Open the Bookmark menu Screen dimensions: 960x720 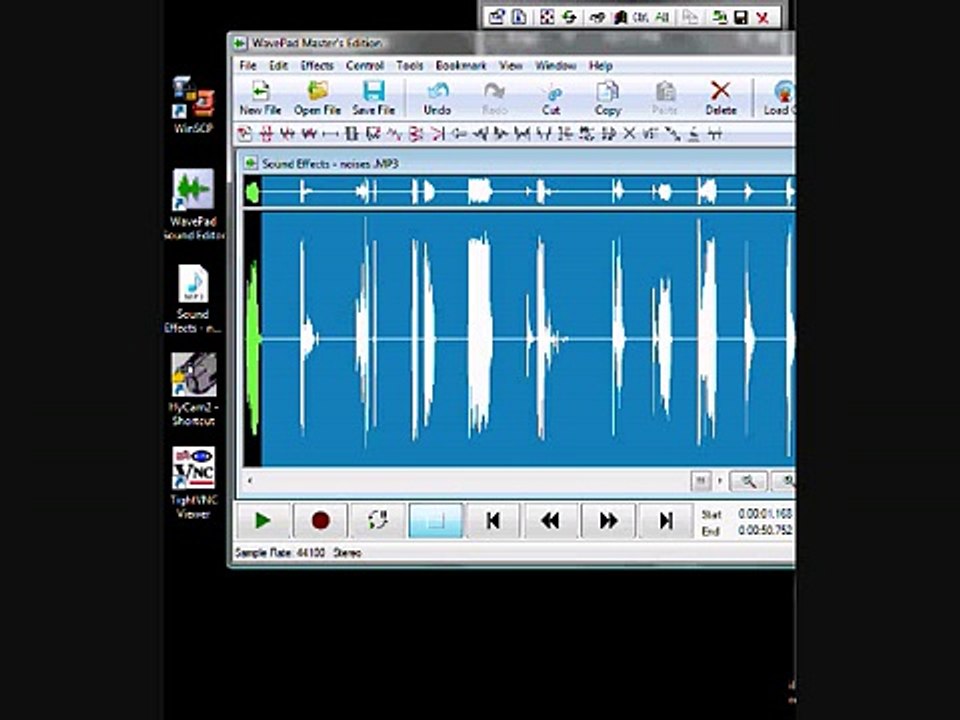pyautogui.click(x=460, y=66)
